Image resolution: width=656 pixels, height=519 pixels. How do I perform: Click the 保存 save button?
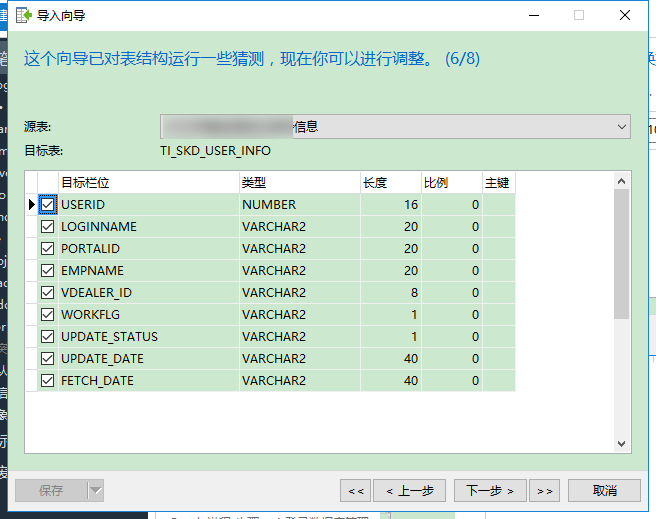[51, 490]
